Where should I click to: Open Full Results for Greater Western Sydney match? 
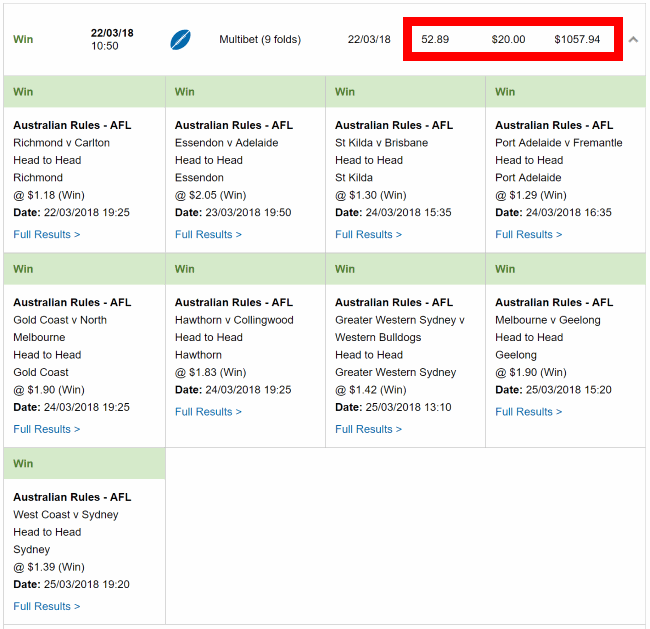[x=368, y=429]
